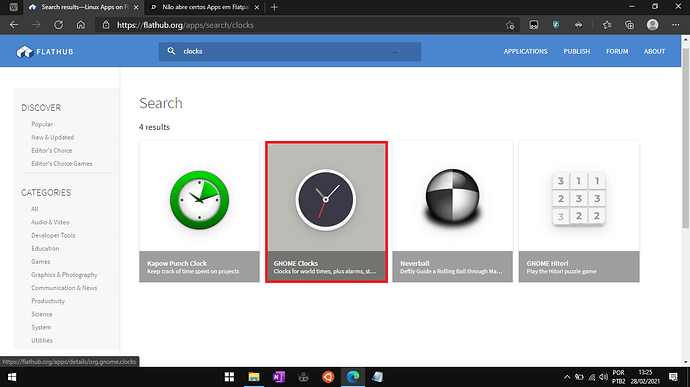The height and width of the screenshot is (387, 690).
Task: Click the browser forward arrow
Action: [x=36, y=25]
